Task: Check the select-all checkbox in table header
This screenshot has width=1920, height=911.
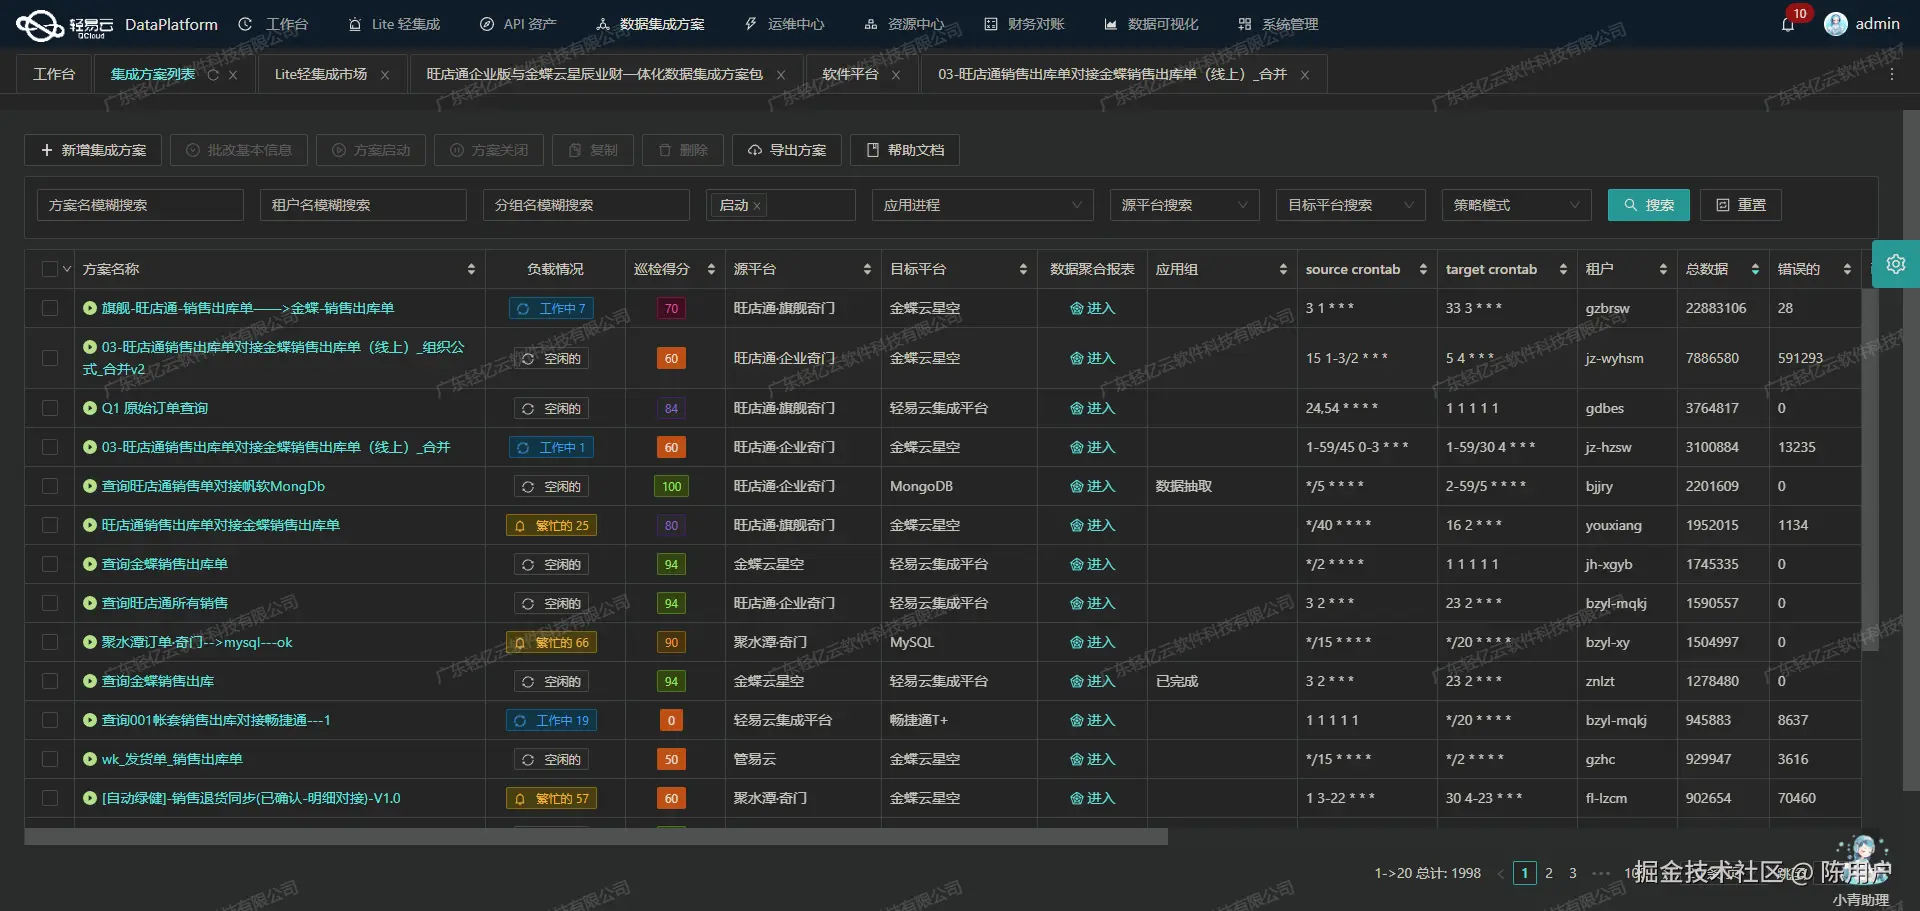Action: (x=49, y=268)
